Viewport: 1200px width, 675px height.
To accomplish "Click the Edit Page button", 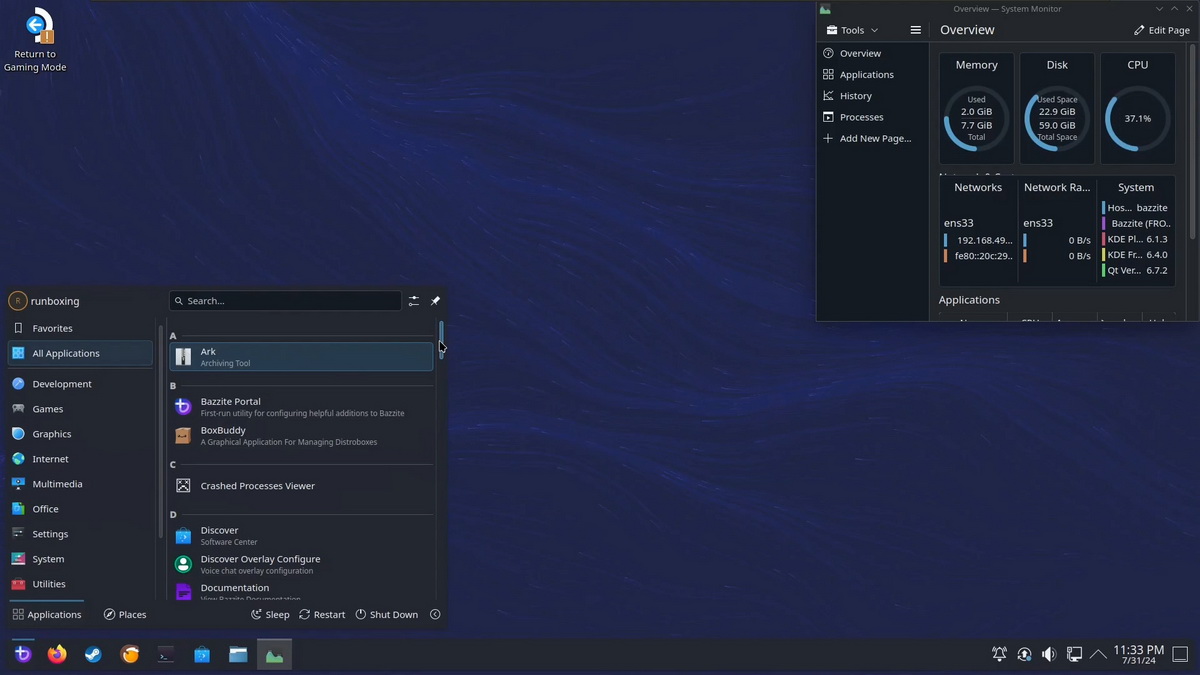I will 1161,30.
